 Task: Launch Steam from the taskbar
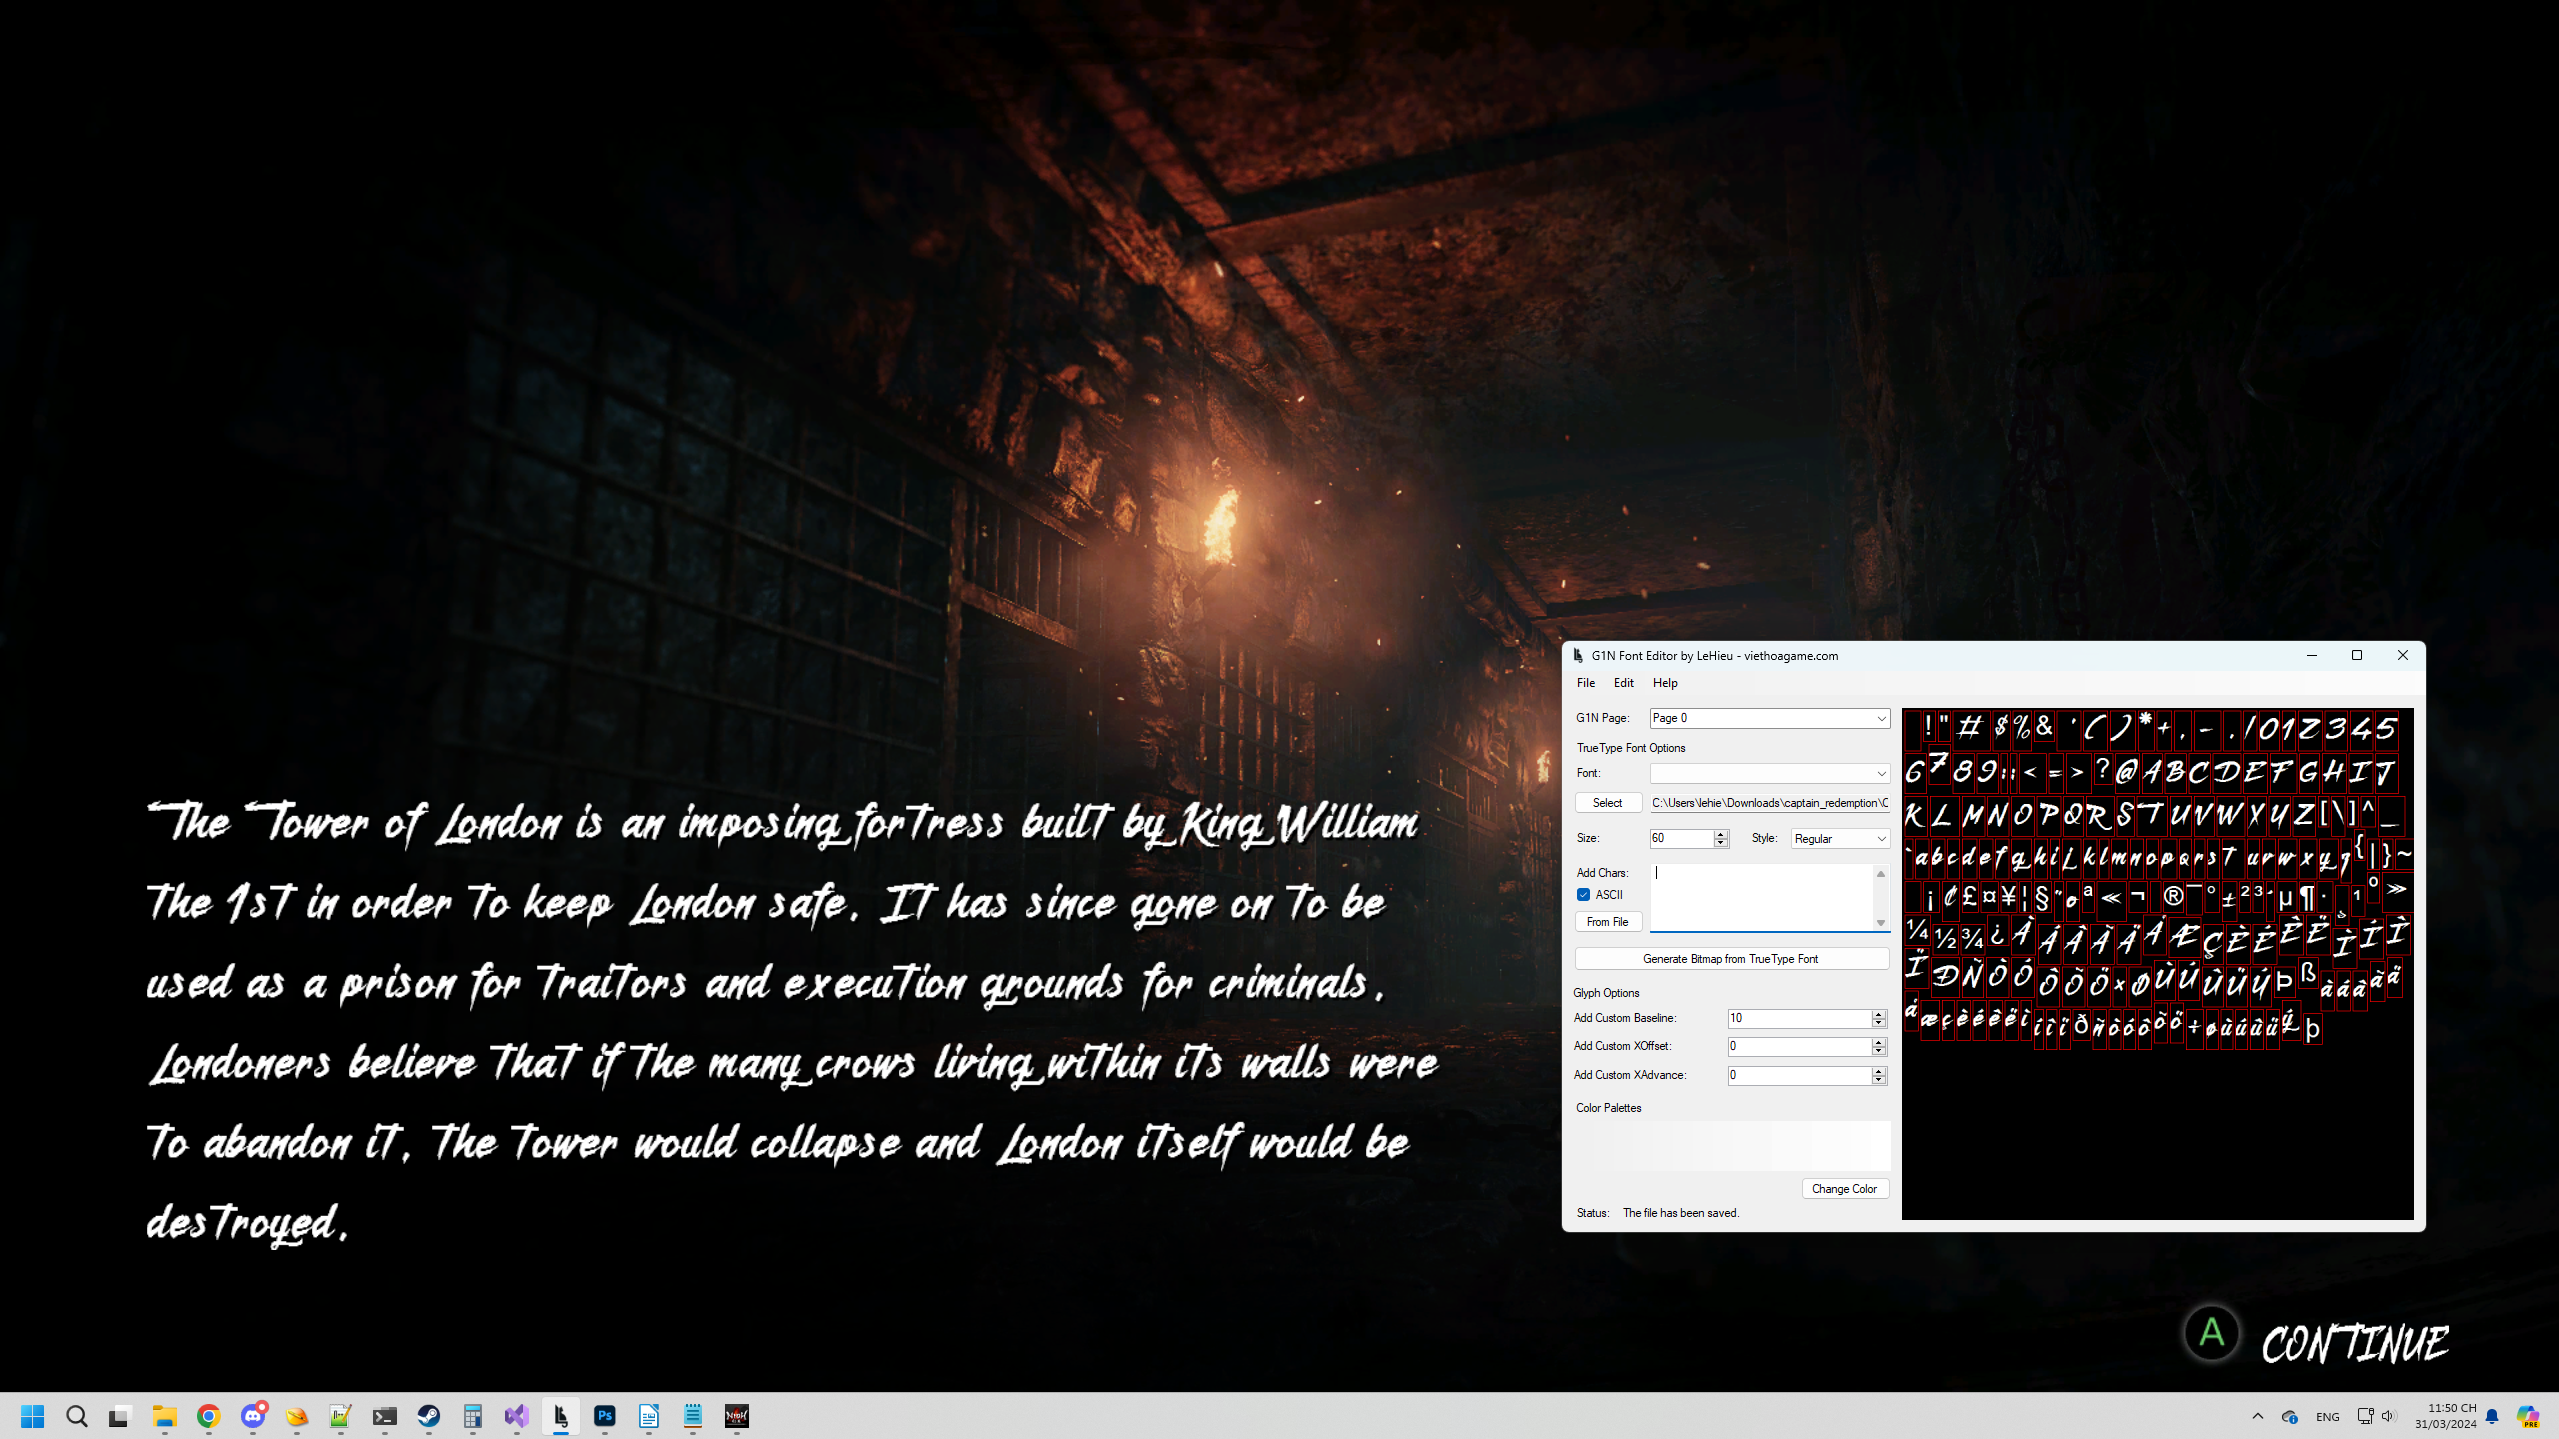pyautogui.click(x=429, y=1416)
